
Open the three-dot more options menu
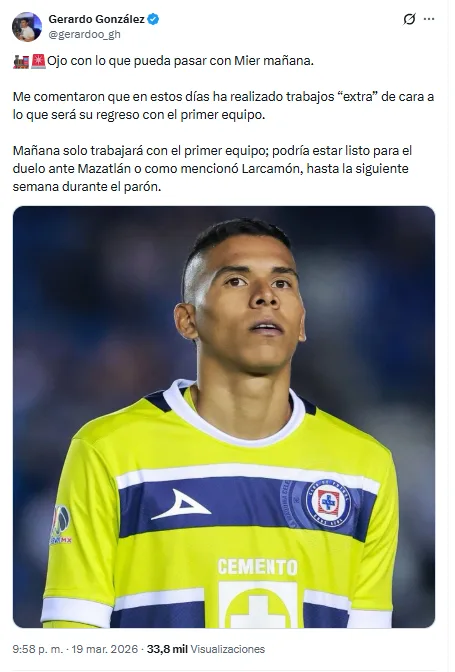coord(429,19)
